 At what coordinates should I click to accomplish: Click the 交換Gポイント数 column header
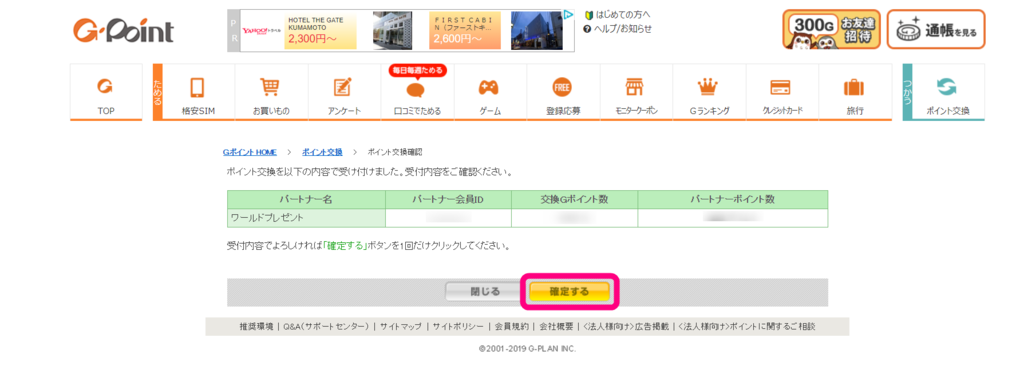click(575, 200)
